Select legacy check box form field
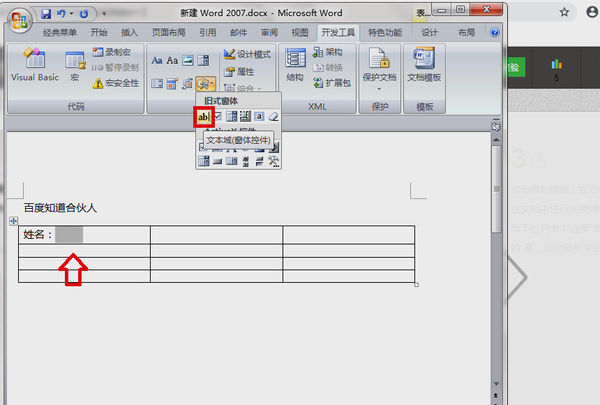This screenshot has width=600, height=405. pyautogui.click(x=217, y=118)
